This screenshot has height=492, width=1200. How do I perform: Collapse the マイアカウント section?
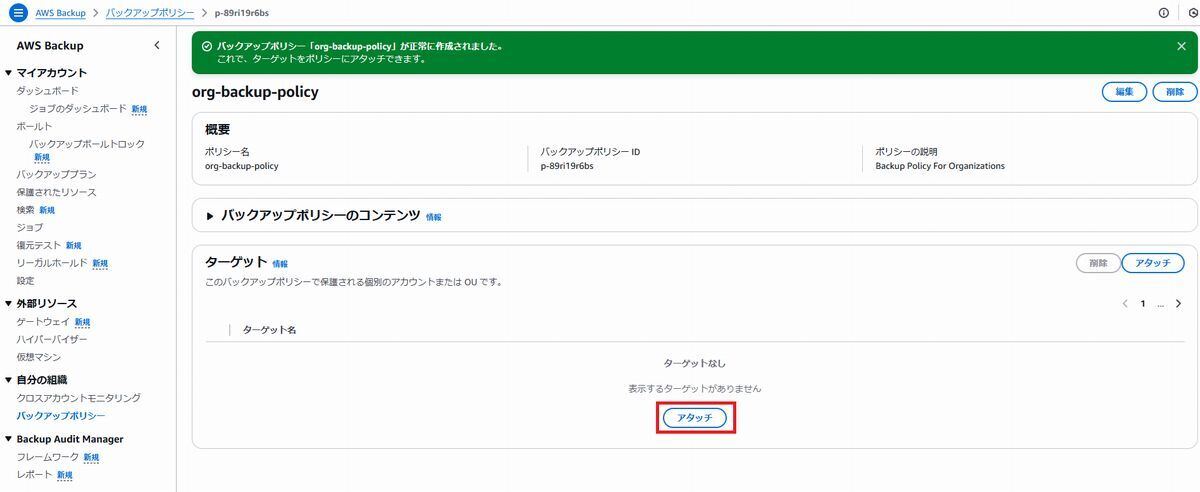8,73
